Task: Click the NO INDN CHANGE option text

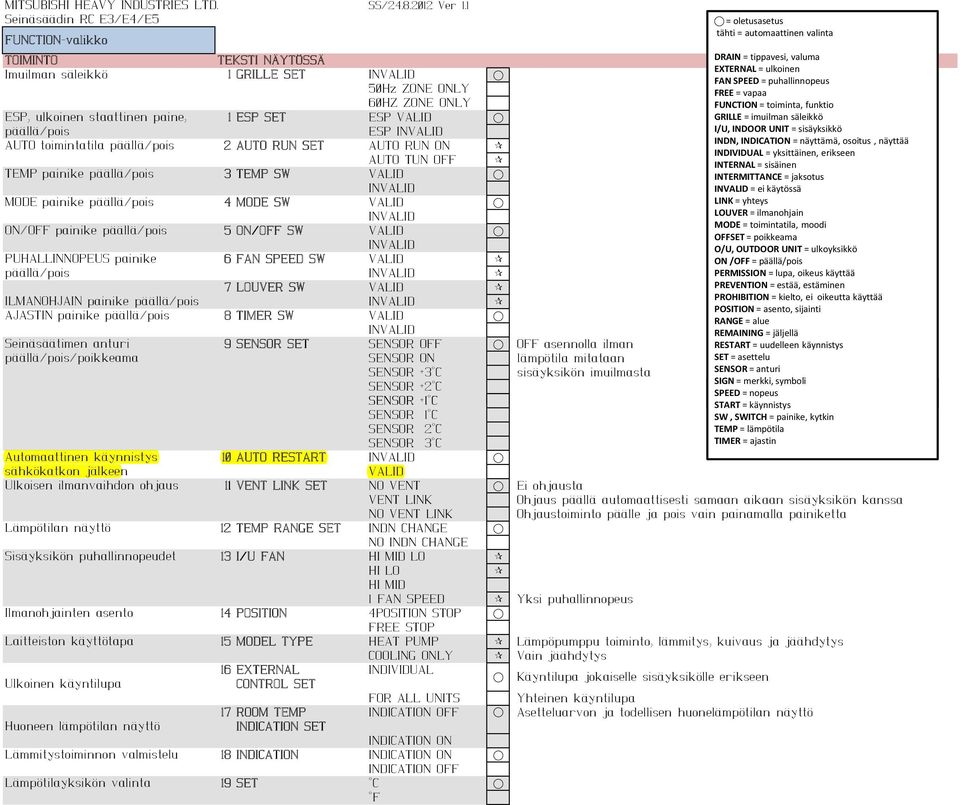Action: pos(418,542)
